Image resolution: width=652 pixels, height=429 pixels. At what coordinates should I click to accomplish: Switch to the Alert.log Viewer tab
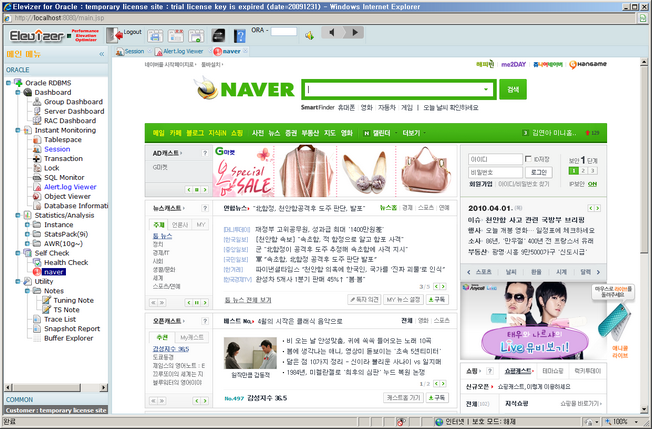pos(183,51)
